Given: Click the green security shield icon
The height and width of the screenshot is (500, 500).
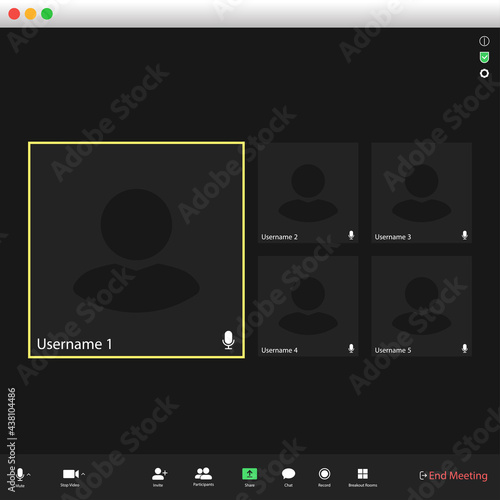Looking at the screenshot, I should pos(484,57).
